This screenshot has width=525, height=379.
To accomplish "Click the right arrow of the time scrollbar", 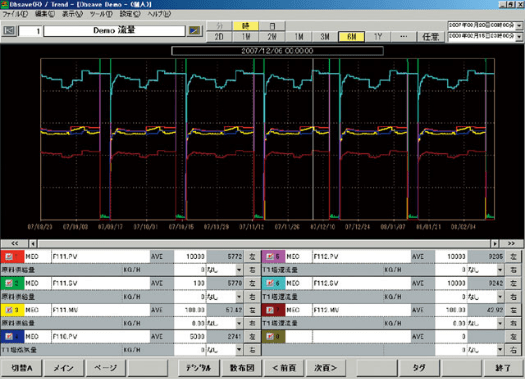I will [x=495, y=243].
